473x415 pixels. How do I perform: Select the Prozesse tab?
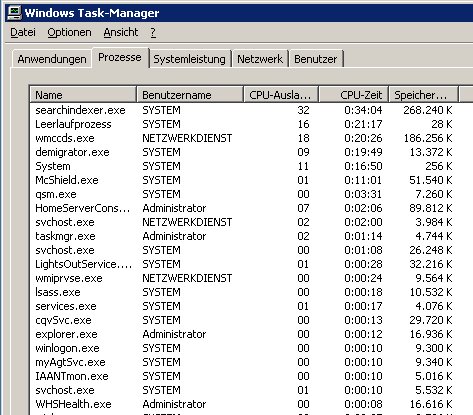click(120, 58)
